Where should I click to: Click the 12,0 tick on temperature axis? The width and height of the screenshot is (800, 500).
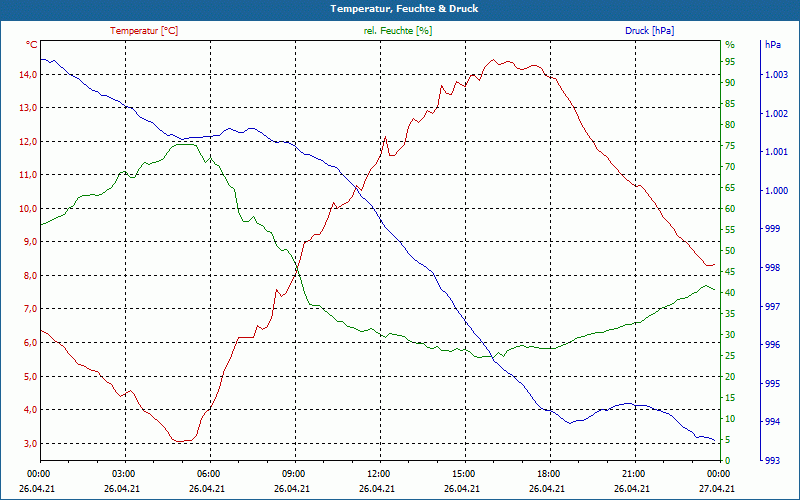tap(29, 141)
